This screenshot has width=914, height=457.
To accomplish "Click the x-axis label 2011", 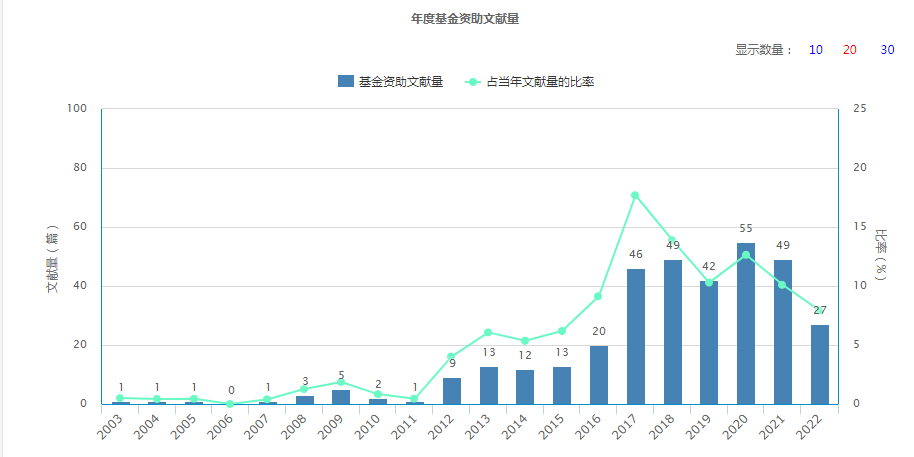I will click(x=405, y=427).
